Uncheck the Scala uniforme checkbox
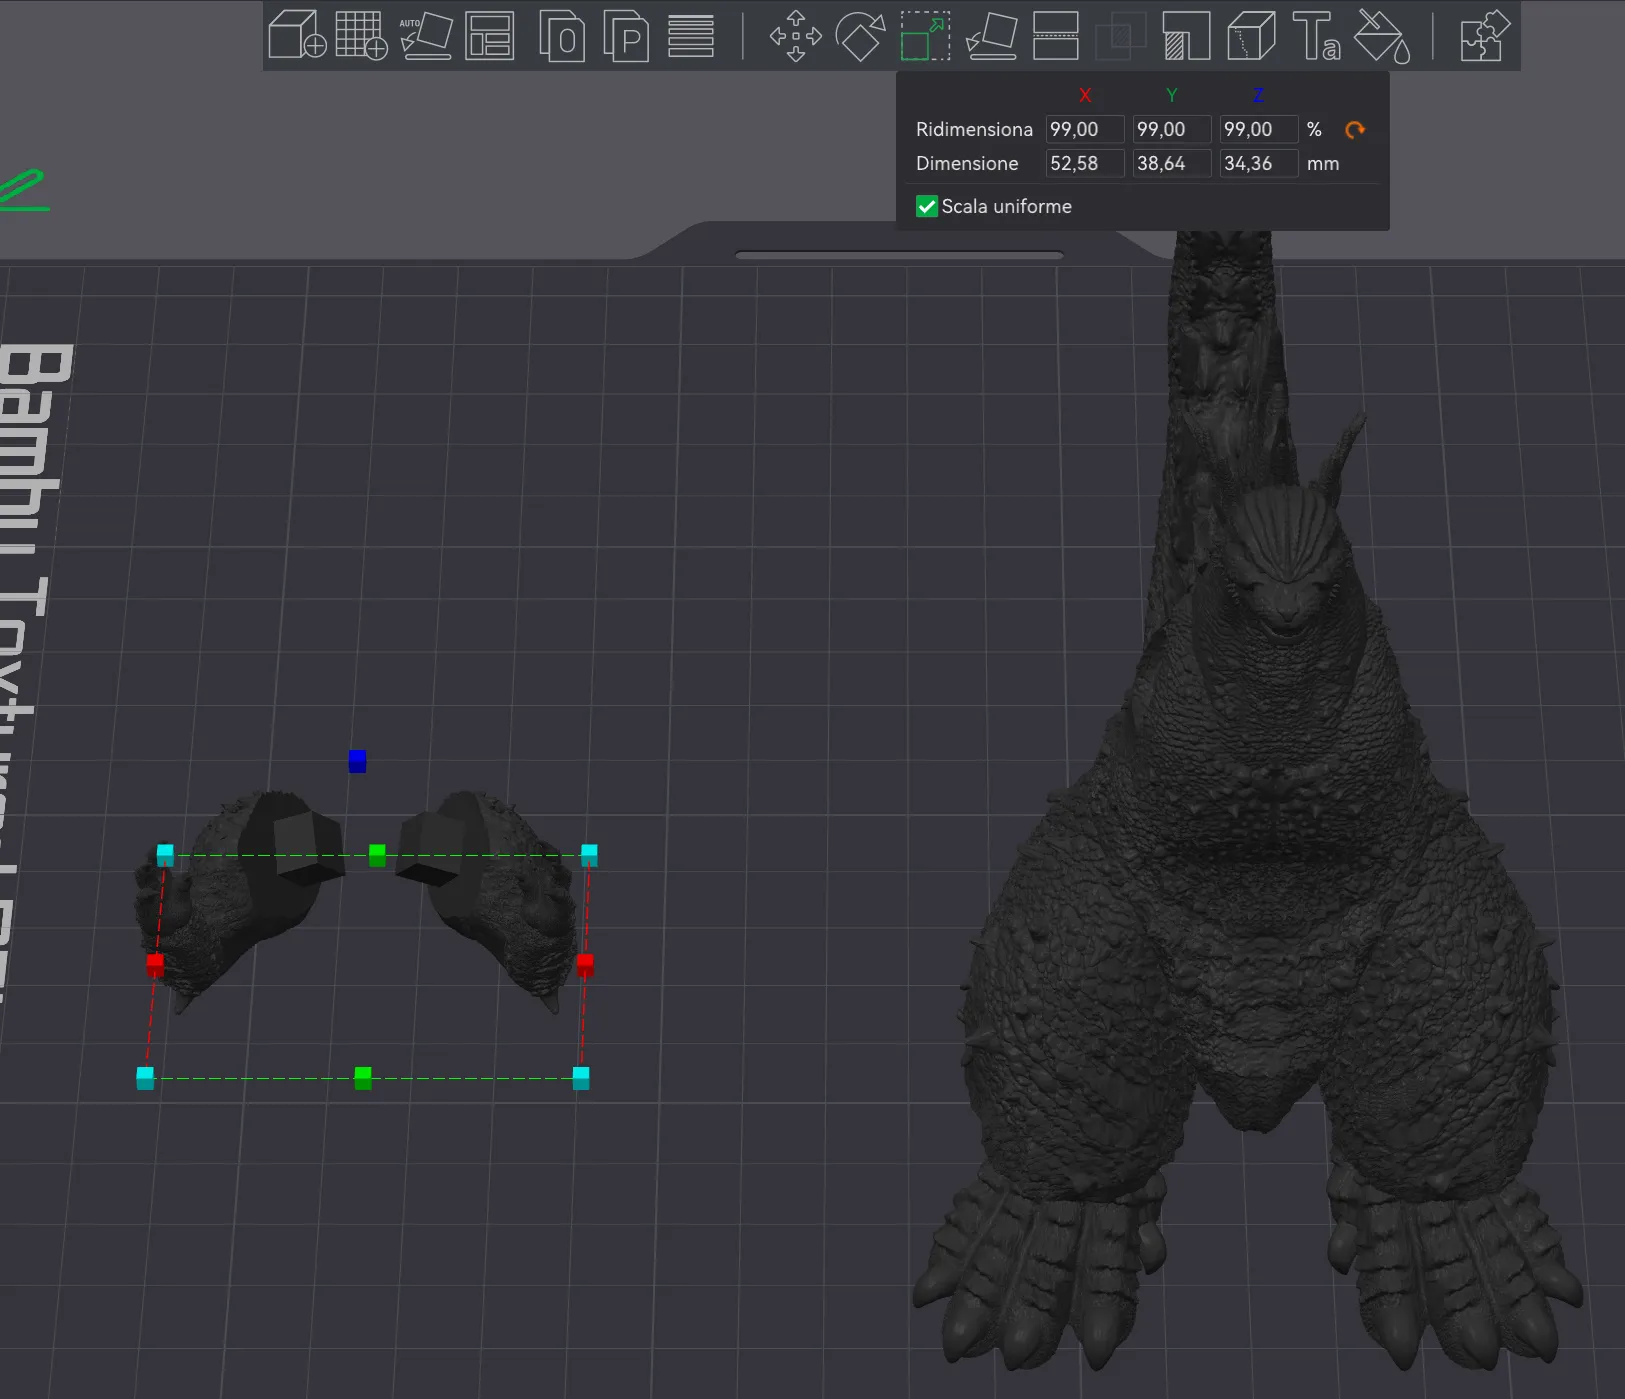The height and width of the screenshot is (1399, 1625). [927, 207]
